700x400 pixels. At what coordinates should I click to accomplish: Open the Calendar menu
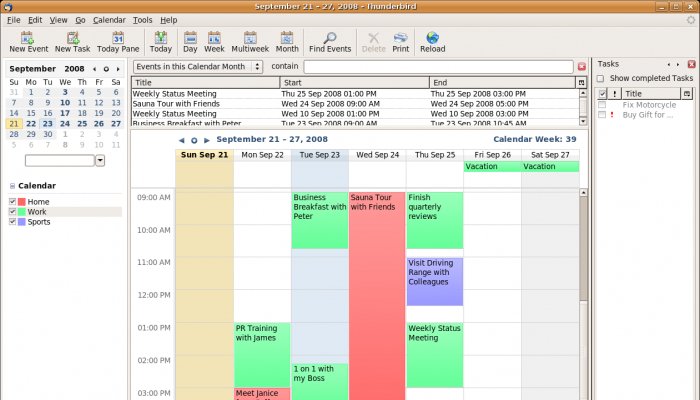109,20
